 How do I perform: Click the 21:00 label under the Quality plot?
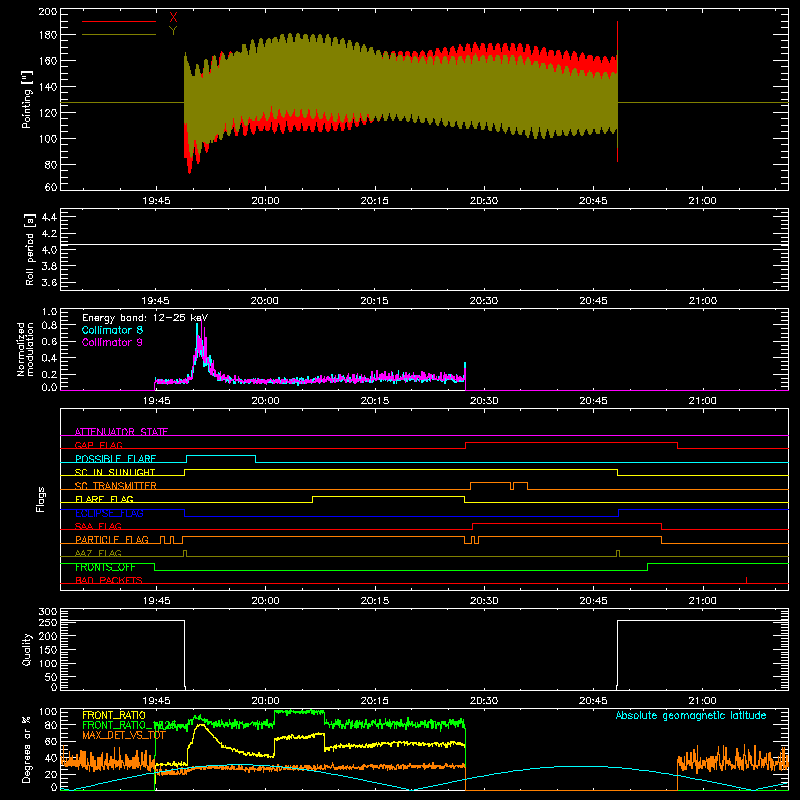pyautogui.click(x=702, y=701)
